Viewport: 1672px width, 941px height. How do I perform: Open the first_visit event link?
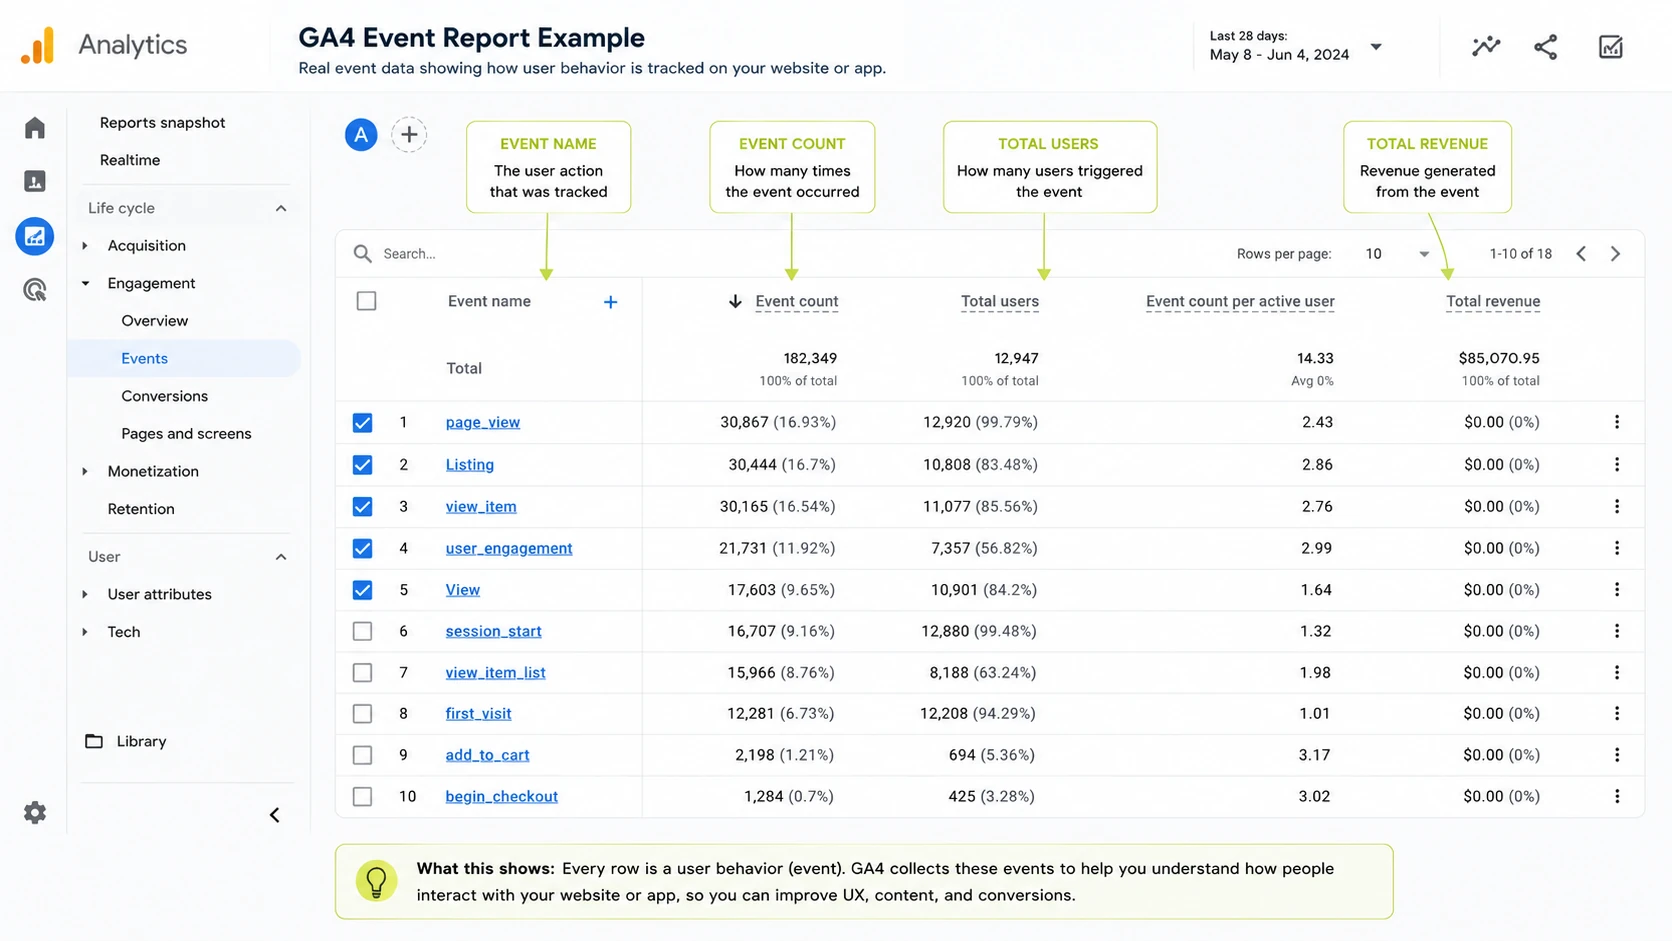(x=478, y=714)
